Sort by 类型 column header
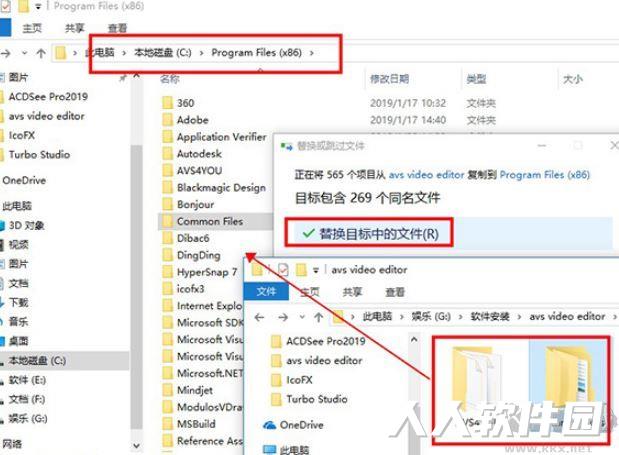Screen dimensions: 619x455 click(x=476, y=79)
